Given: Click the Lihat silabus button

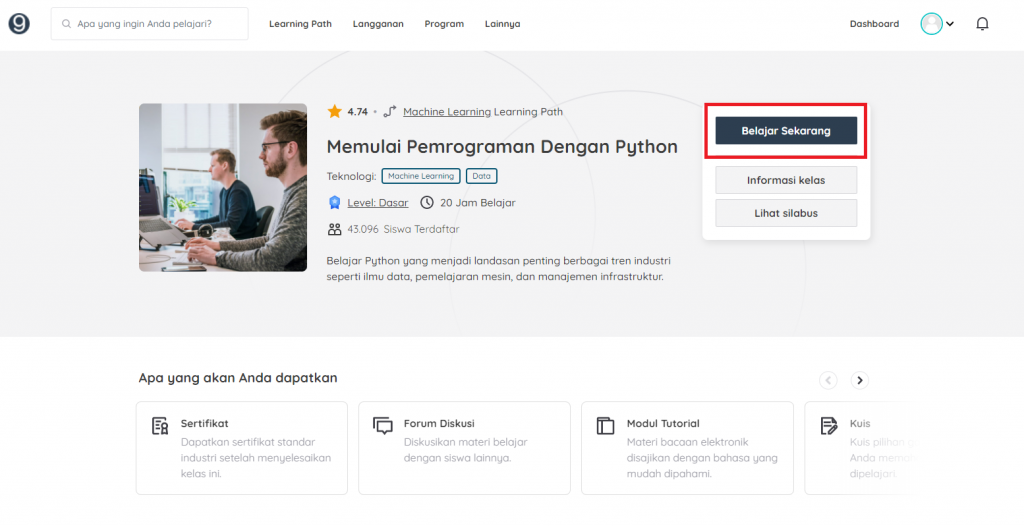Looking at the screenshot, I should point(786,213).
